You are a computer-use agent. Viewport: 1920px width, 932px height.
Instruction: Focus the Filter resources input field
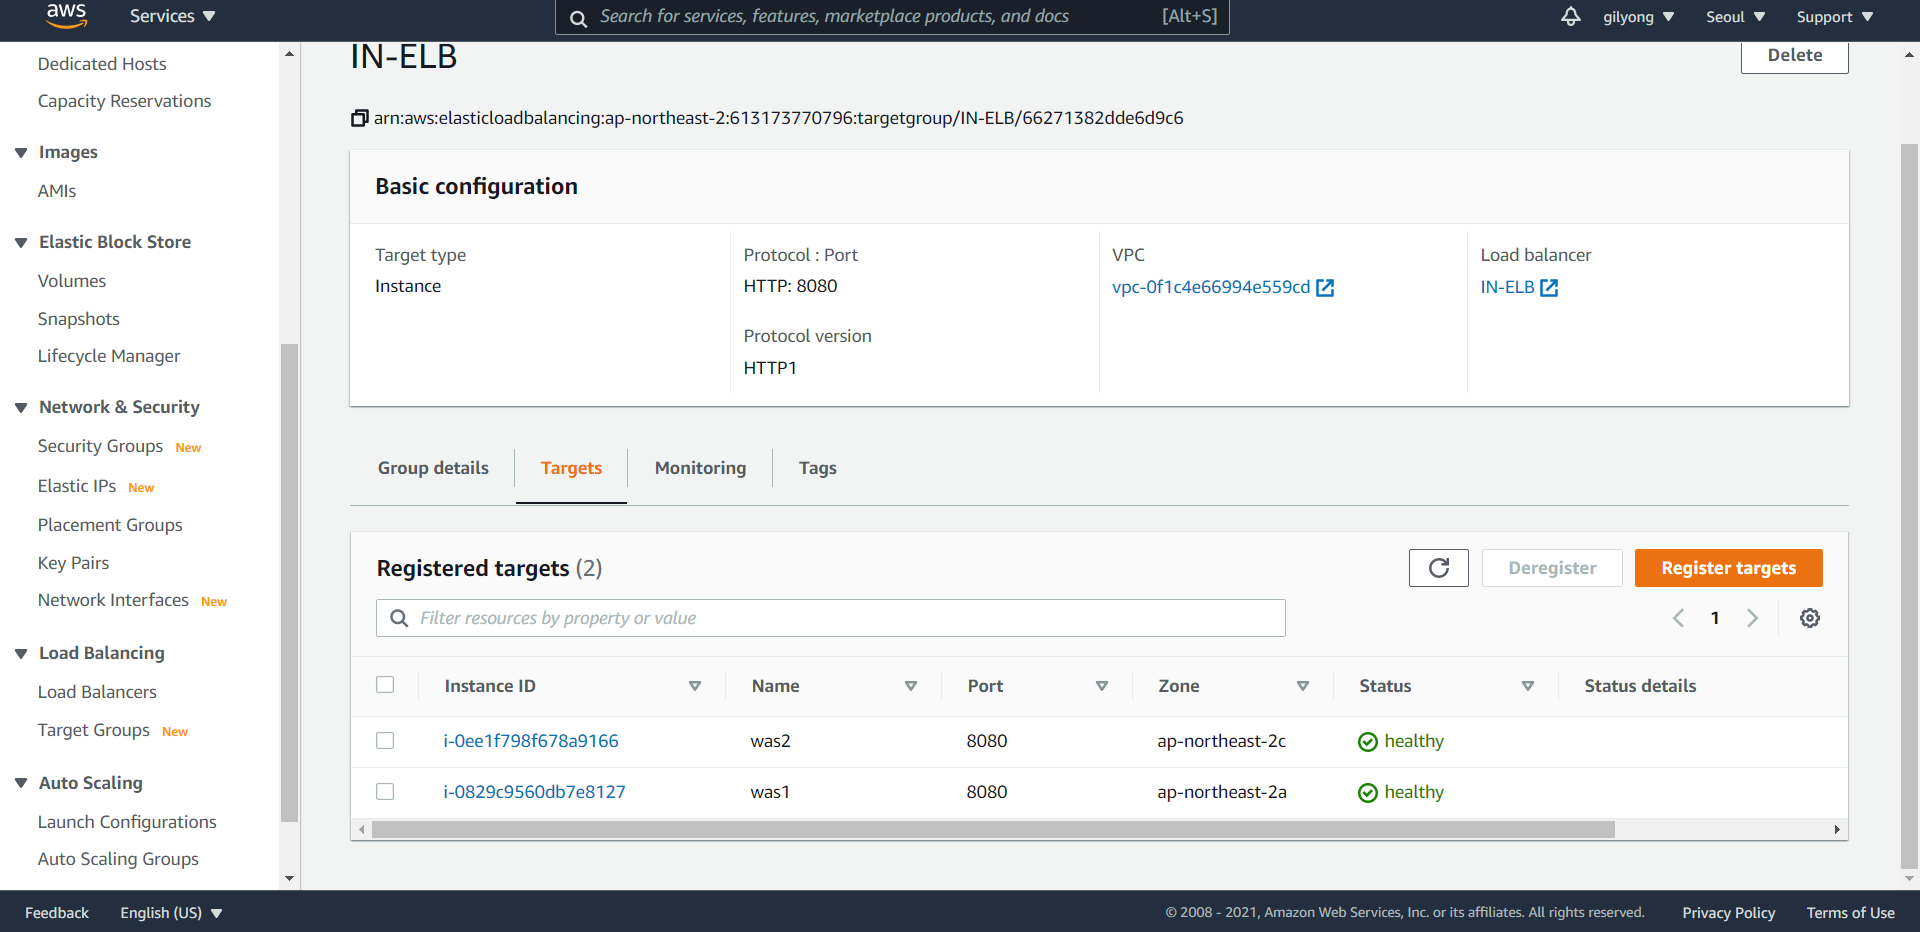[831, 618]
